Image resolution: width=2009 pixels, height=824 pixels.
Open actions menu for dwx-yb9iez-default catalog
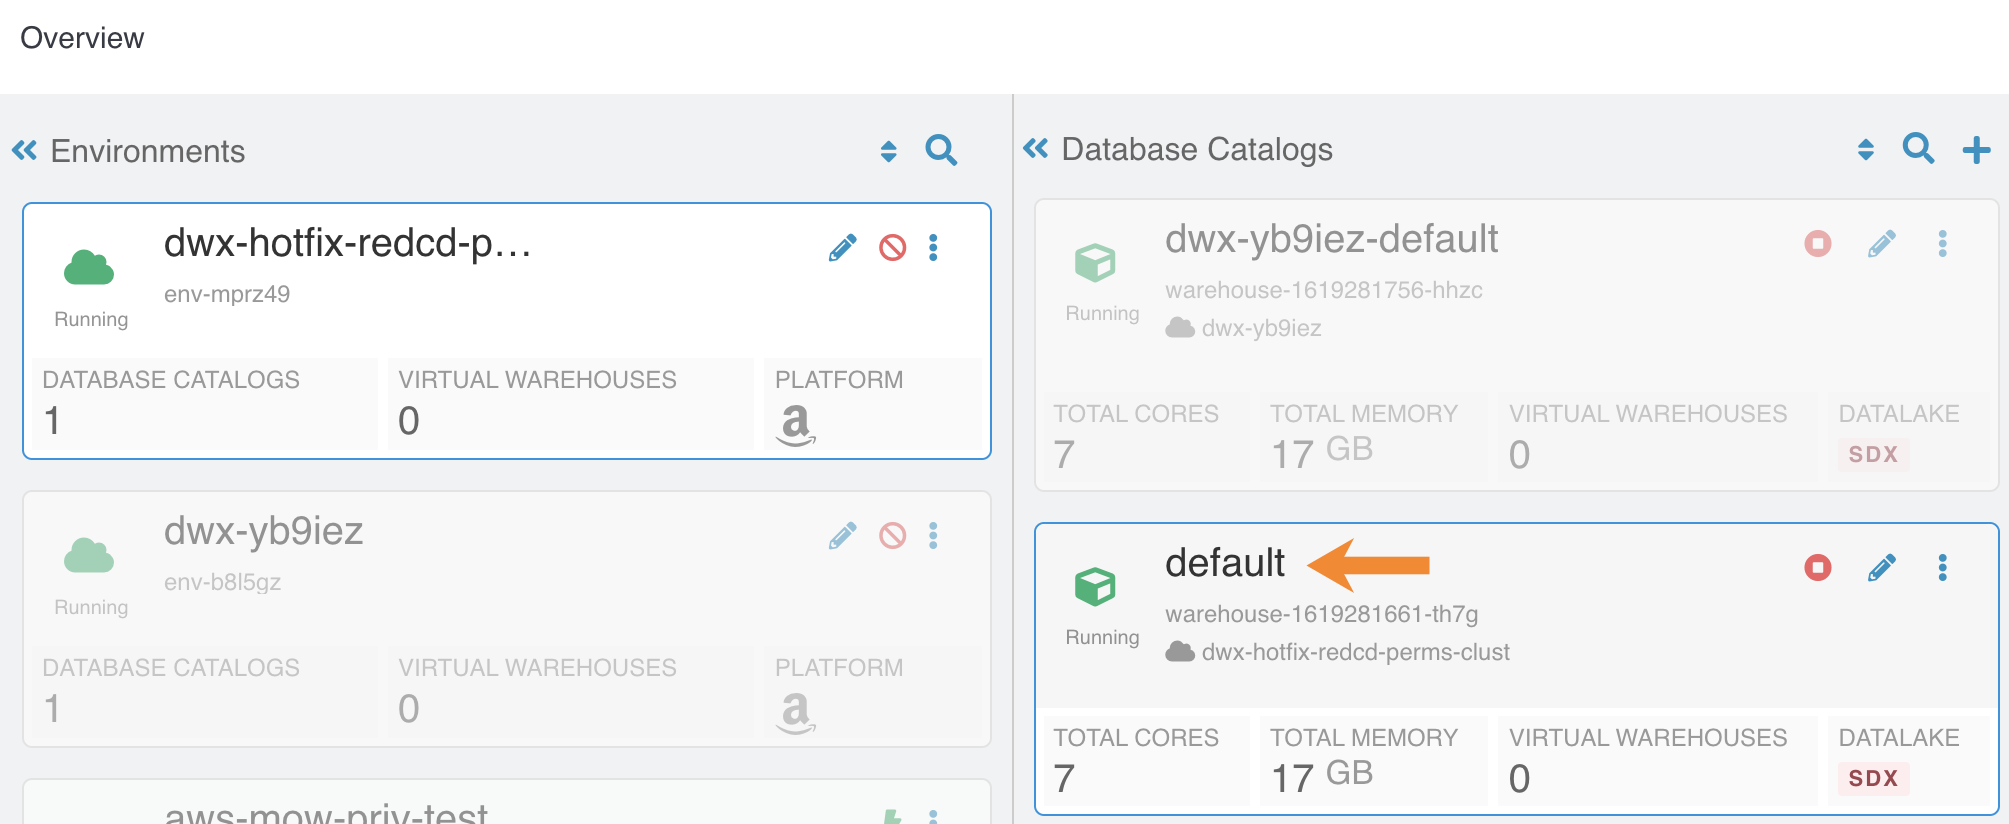[x=1942, y=244]
